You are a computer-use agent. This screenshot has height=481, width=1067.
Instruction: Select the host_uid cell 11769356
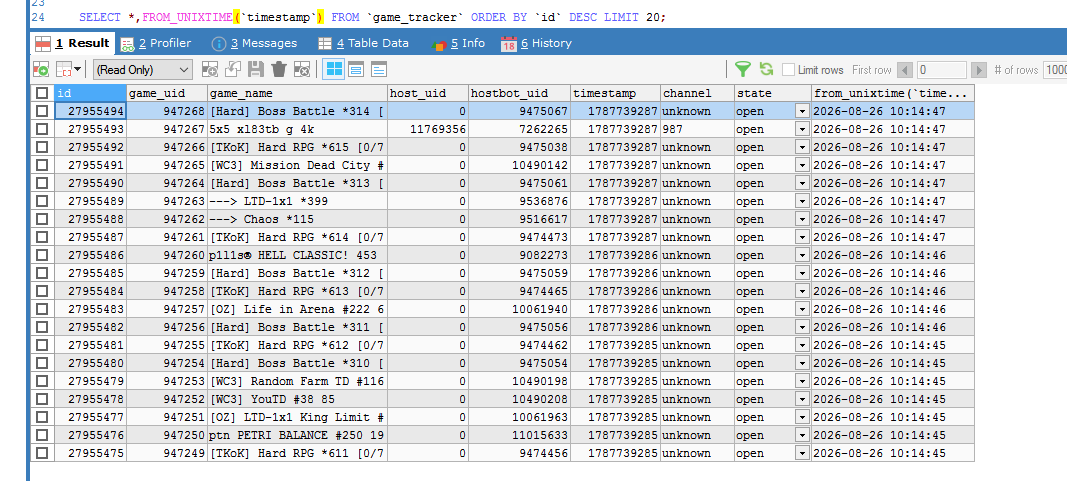pyautogui.click(x=427, y=129)
